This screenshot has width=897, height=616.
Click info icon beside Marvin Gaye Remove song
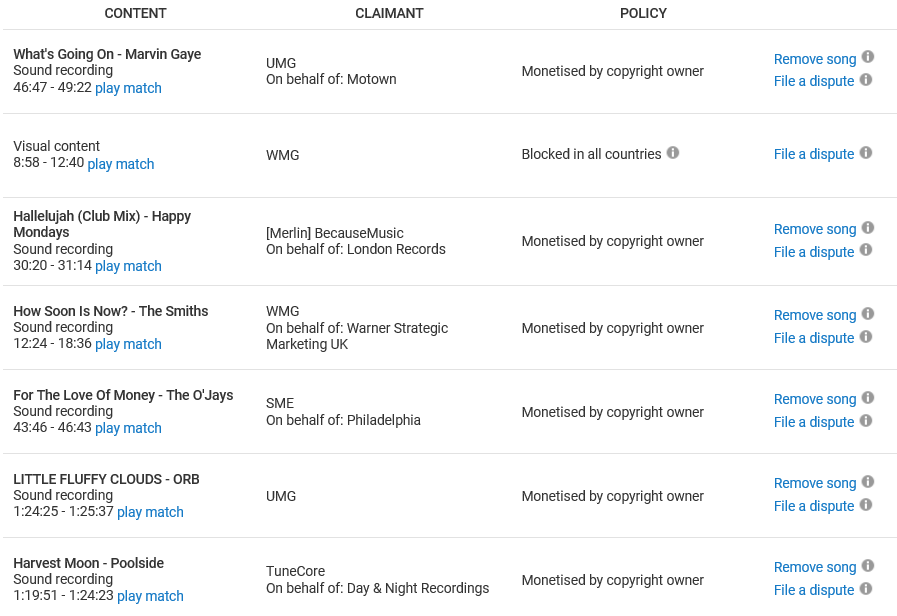tap(868, 58)
